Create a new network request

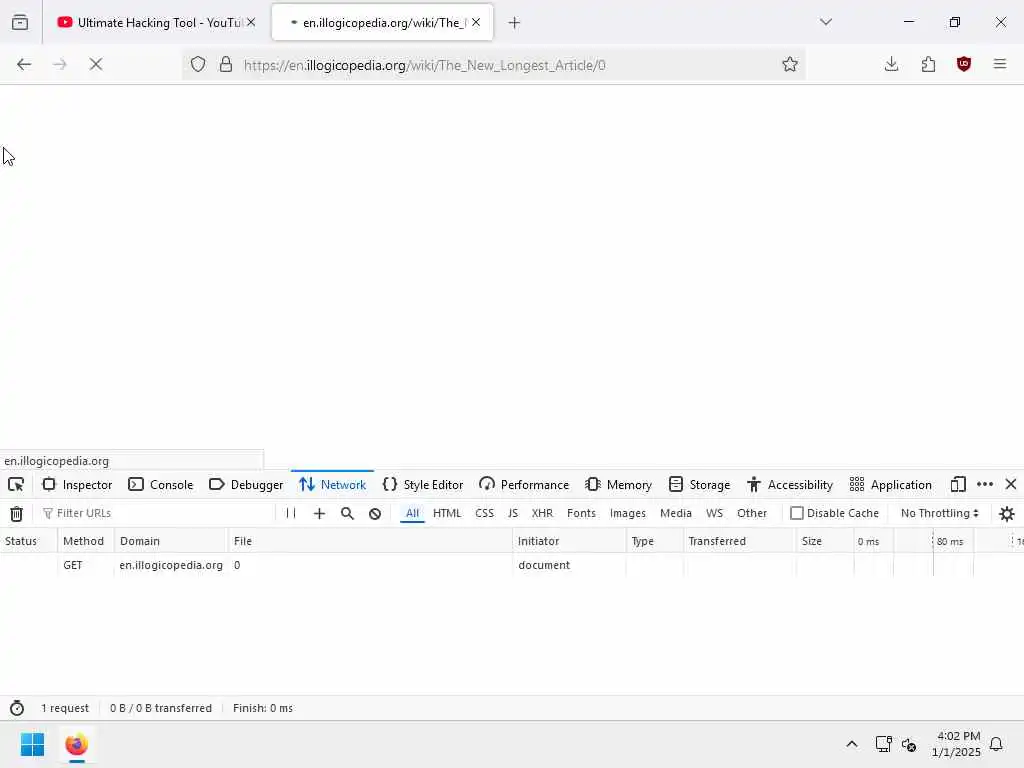319,513
